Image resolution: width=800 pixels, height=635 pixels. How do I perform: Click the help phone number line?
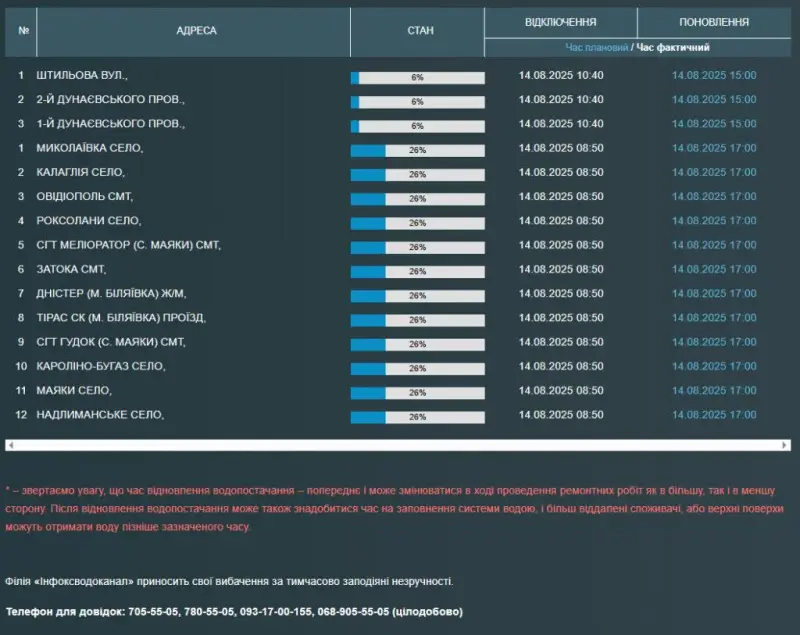pos(234,612)
